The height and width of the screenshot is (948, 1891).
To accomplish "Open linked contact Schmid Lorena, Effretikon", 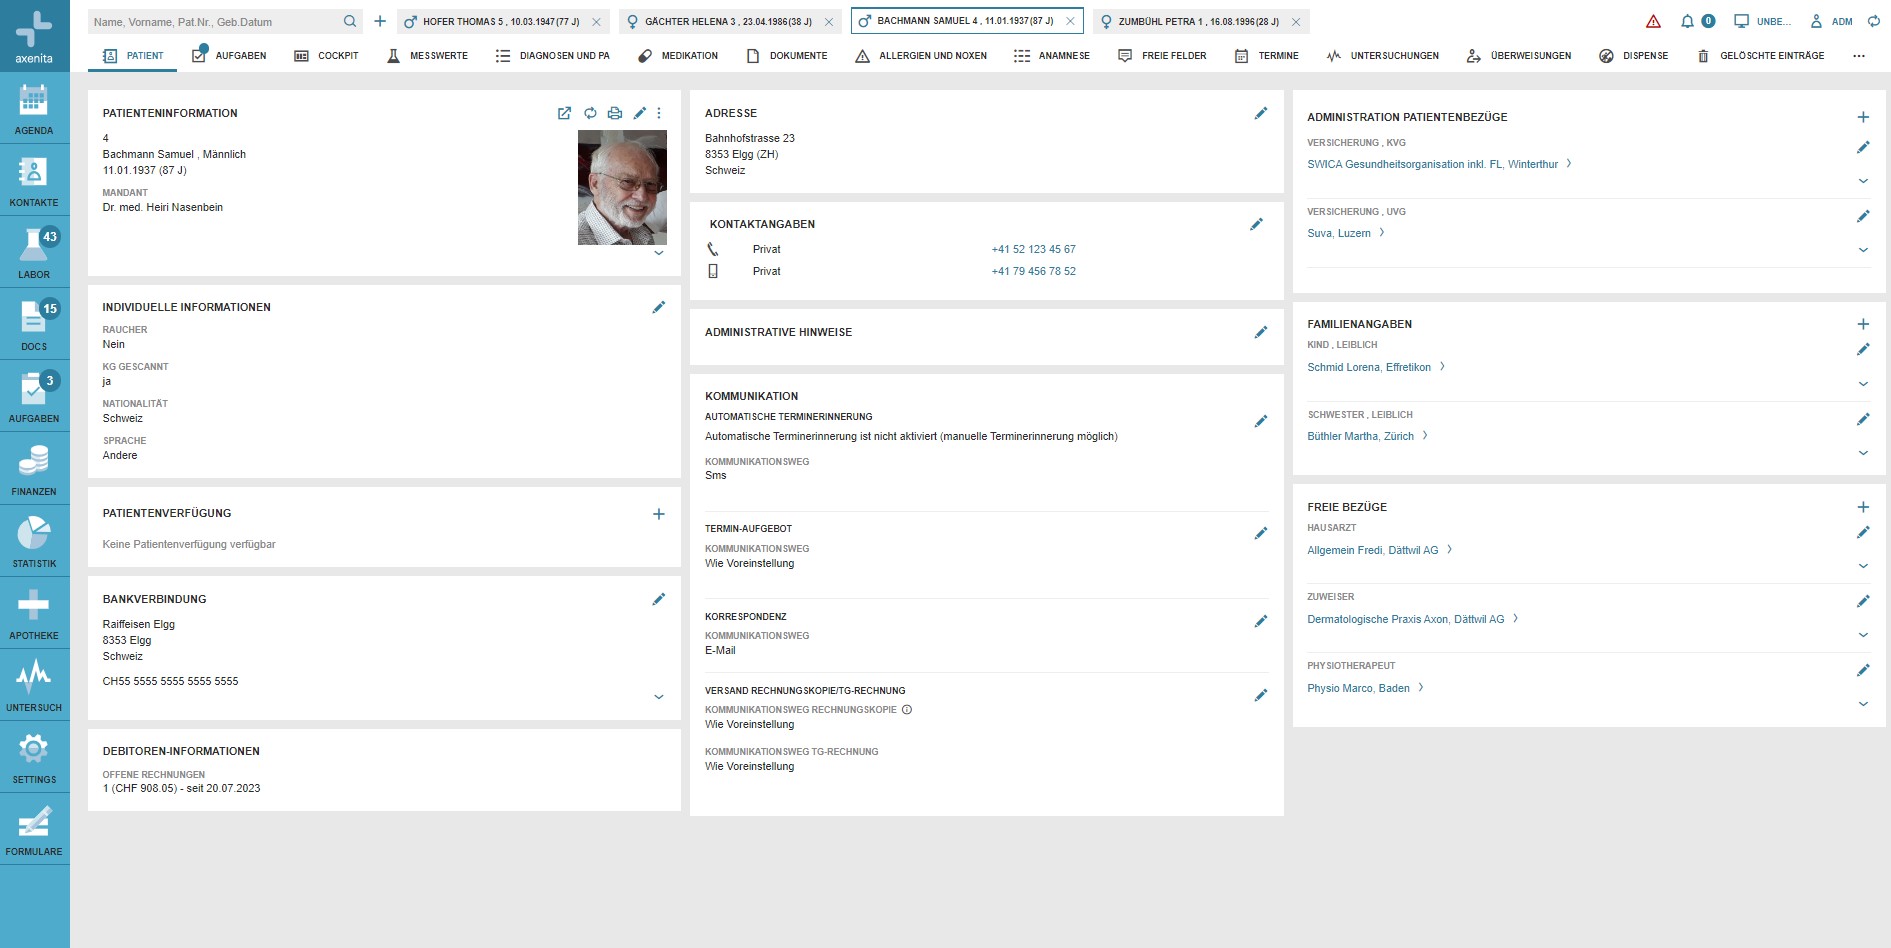I will (1368, 367).
